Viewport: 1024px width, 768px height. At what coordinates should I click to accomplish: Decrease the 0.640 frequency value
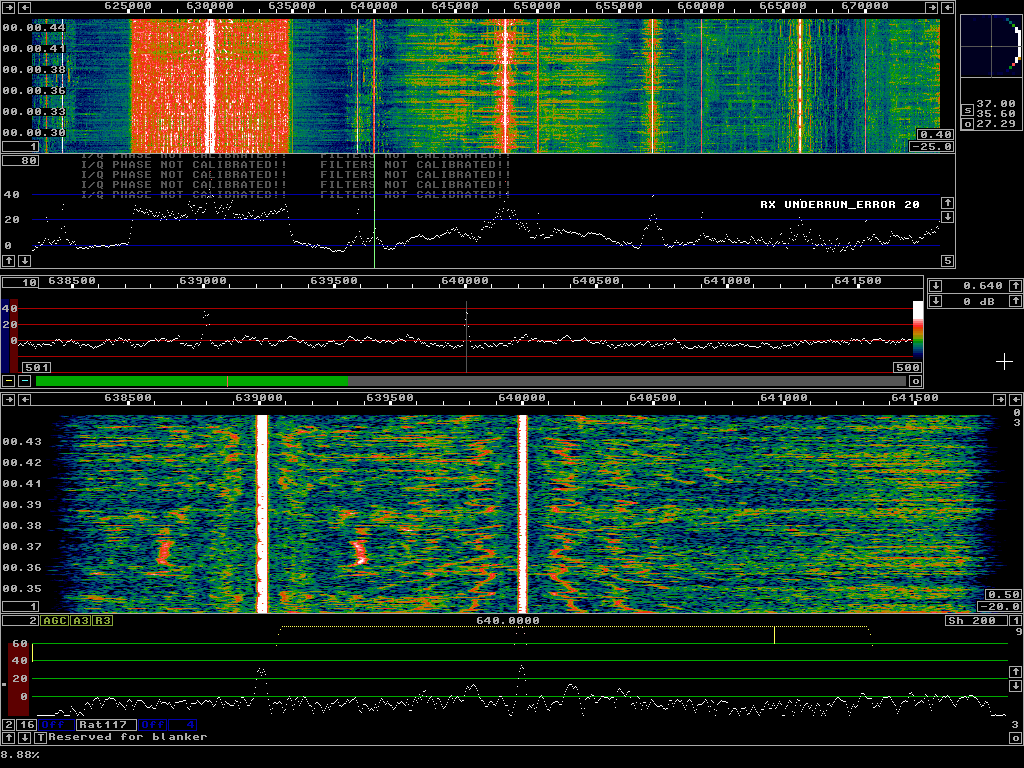click(x=936, y=285)
